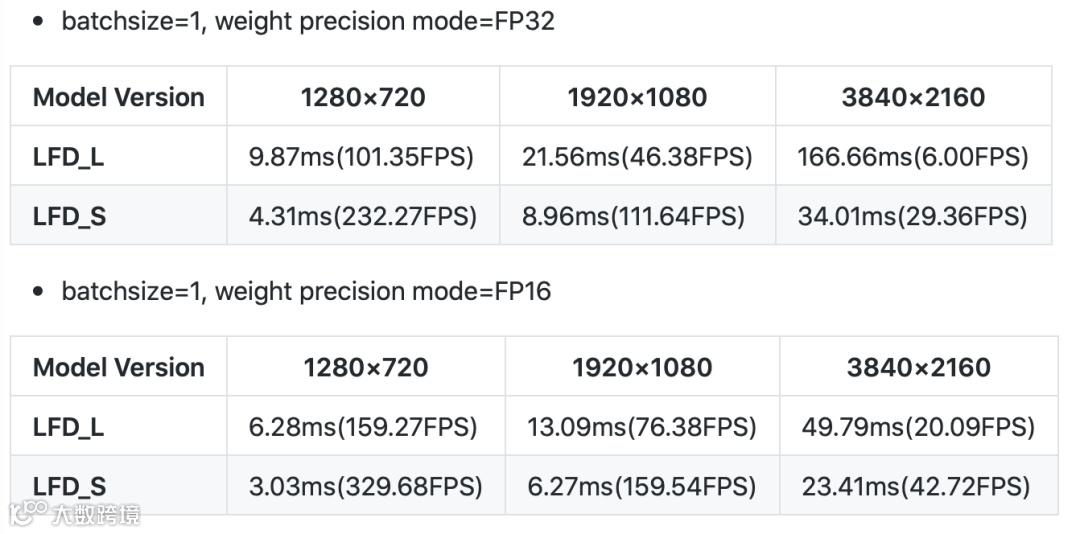Select the 166.66ms(6.00FPS) cell

point(913,157)
